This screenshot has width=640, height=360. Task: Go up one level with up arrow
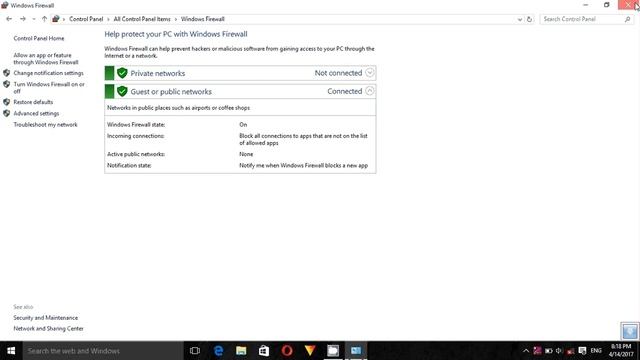44,19
